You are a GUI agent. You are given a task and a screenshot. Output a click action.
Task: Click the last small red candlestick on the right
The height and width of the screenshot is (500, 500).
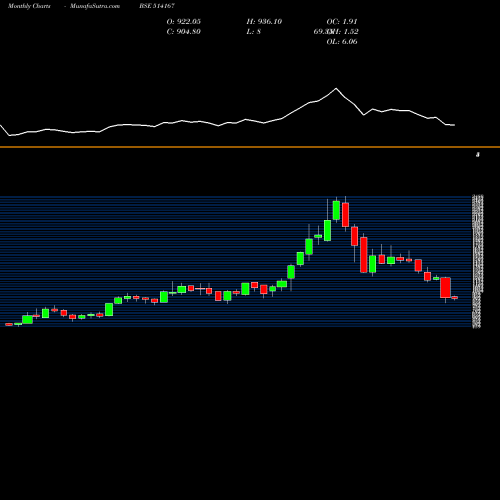(x=455, y=297)
